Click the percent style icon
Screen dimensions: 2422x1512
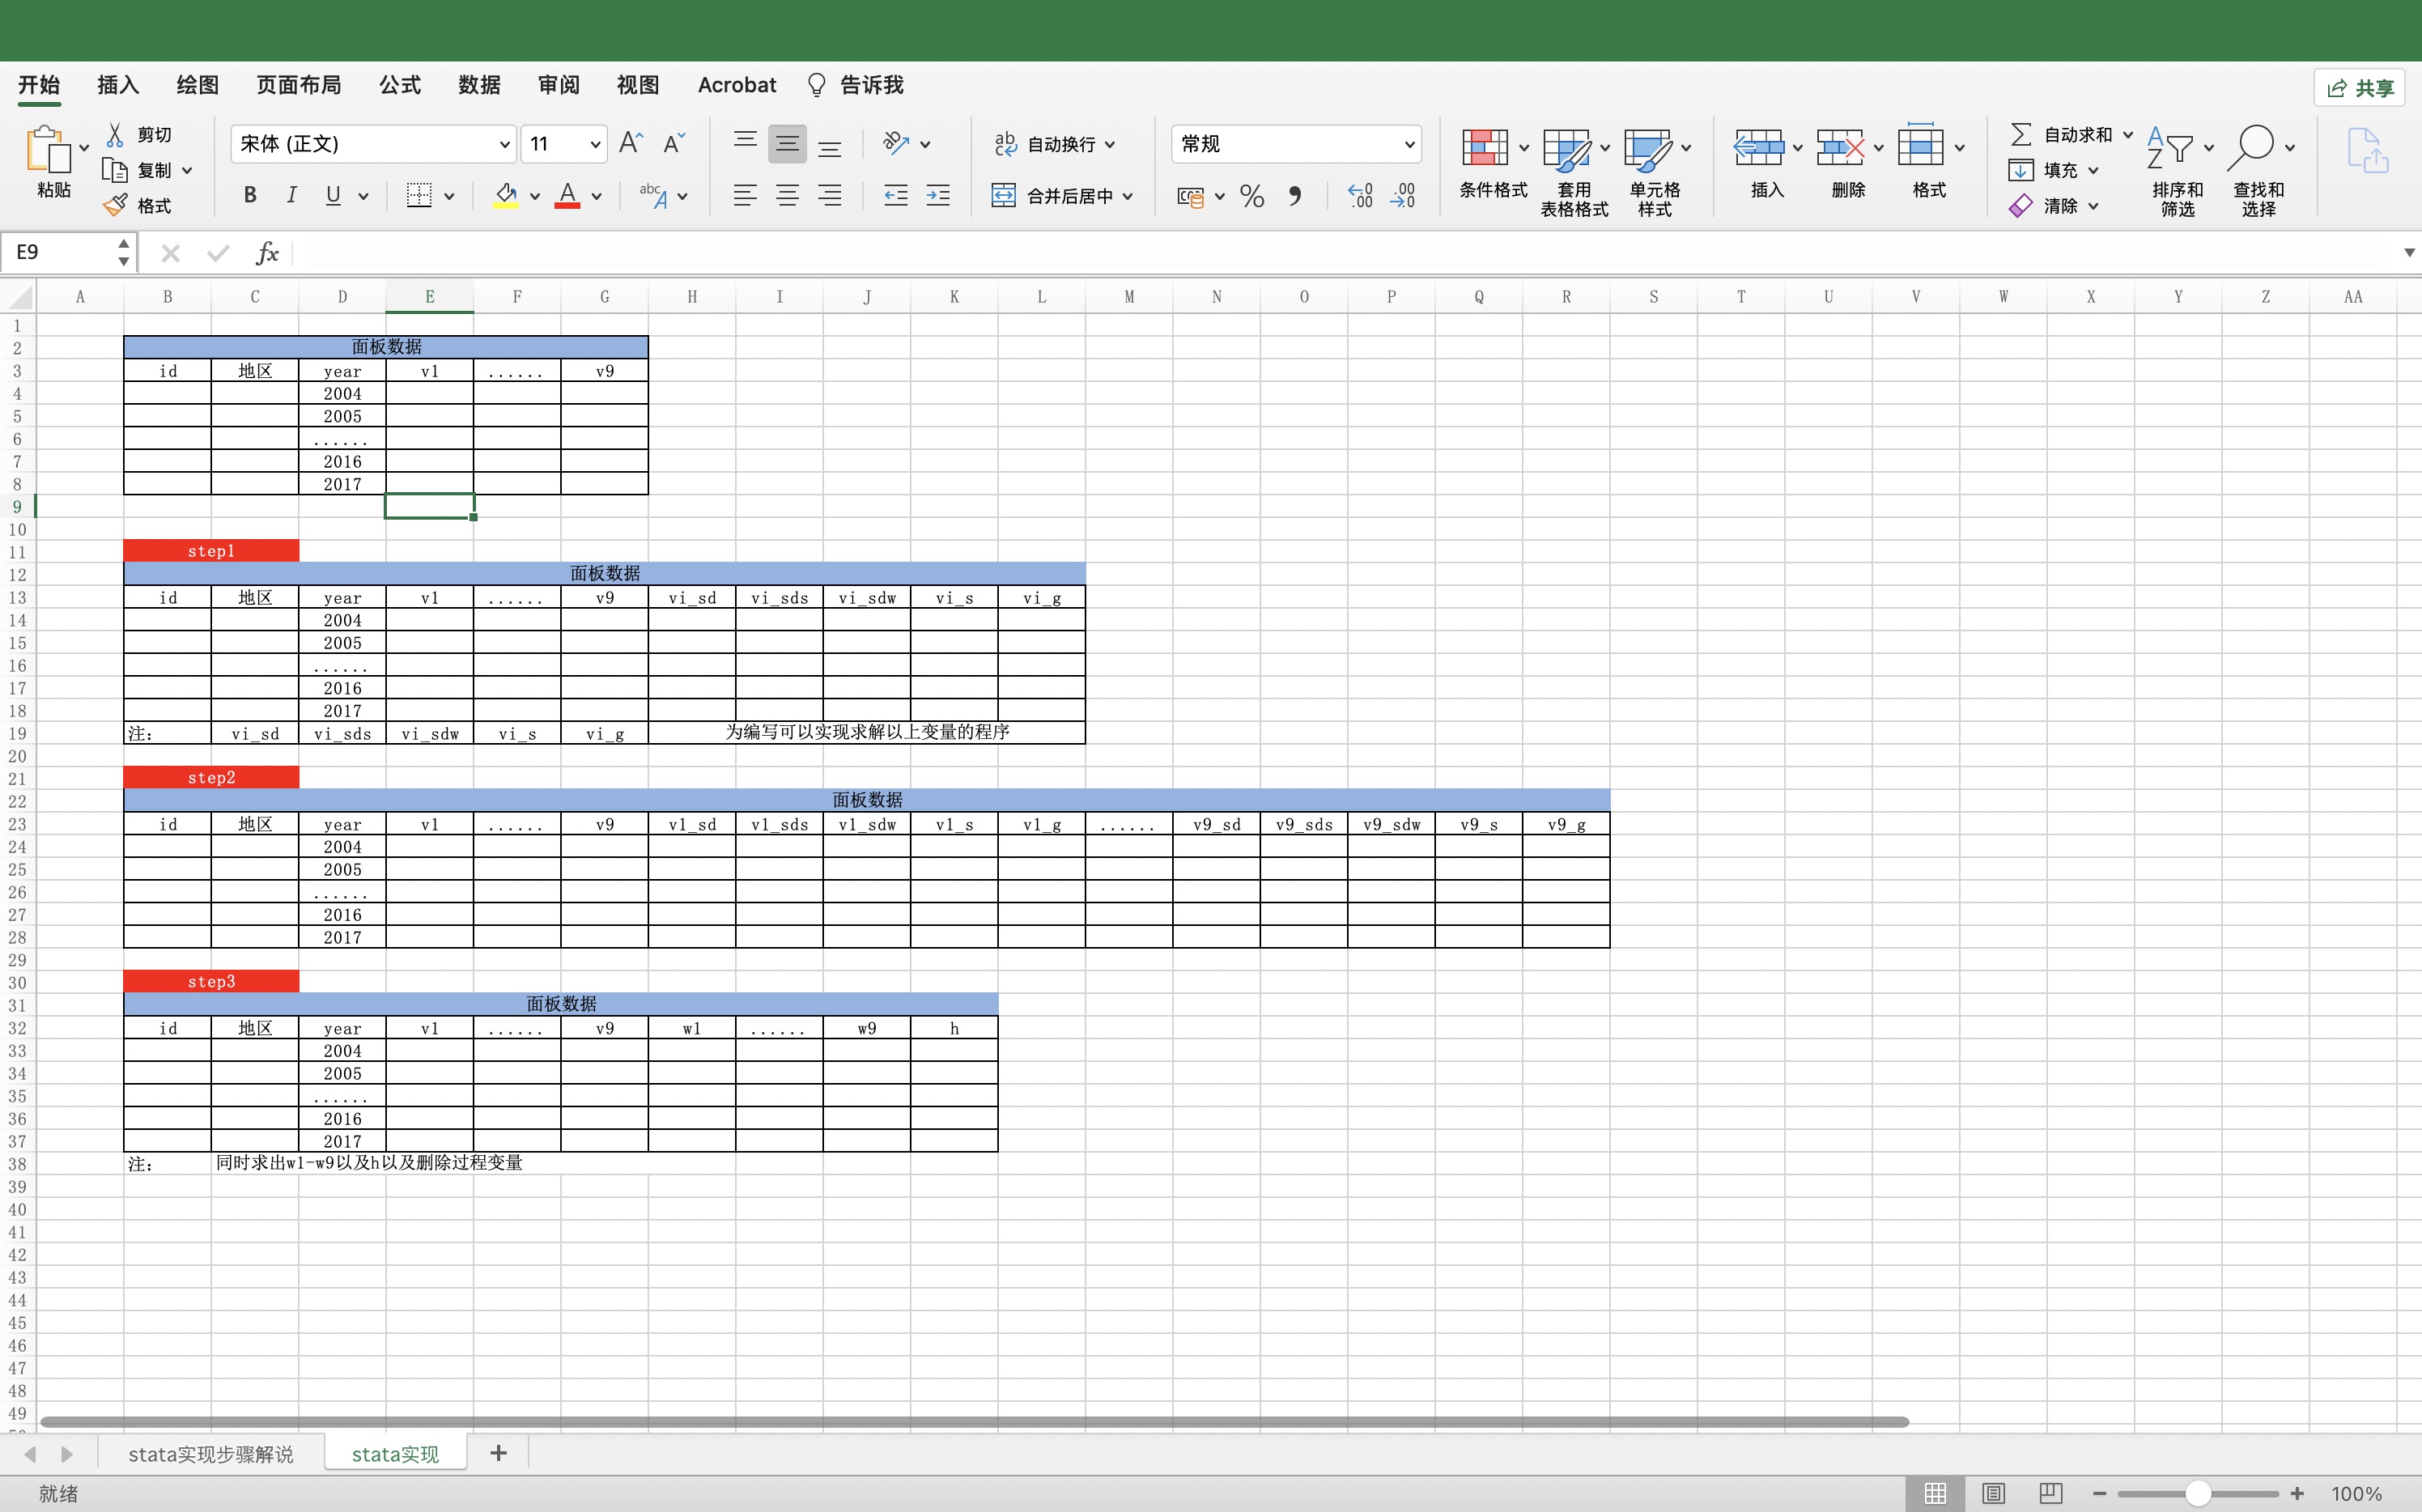click(x=1251, y=196)
